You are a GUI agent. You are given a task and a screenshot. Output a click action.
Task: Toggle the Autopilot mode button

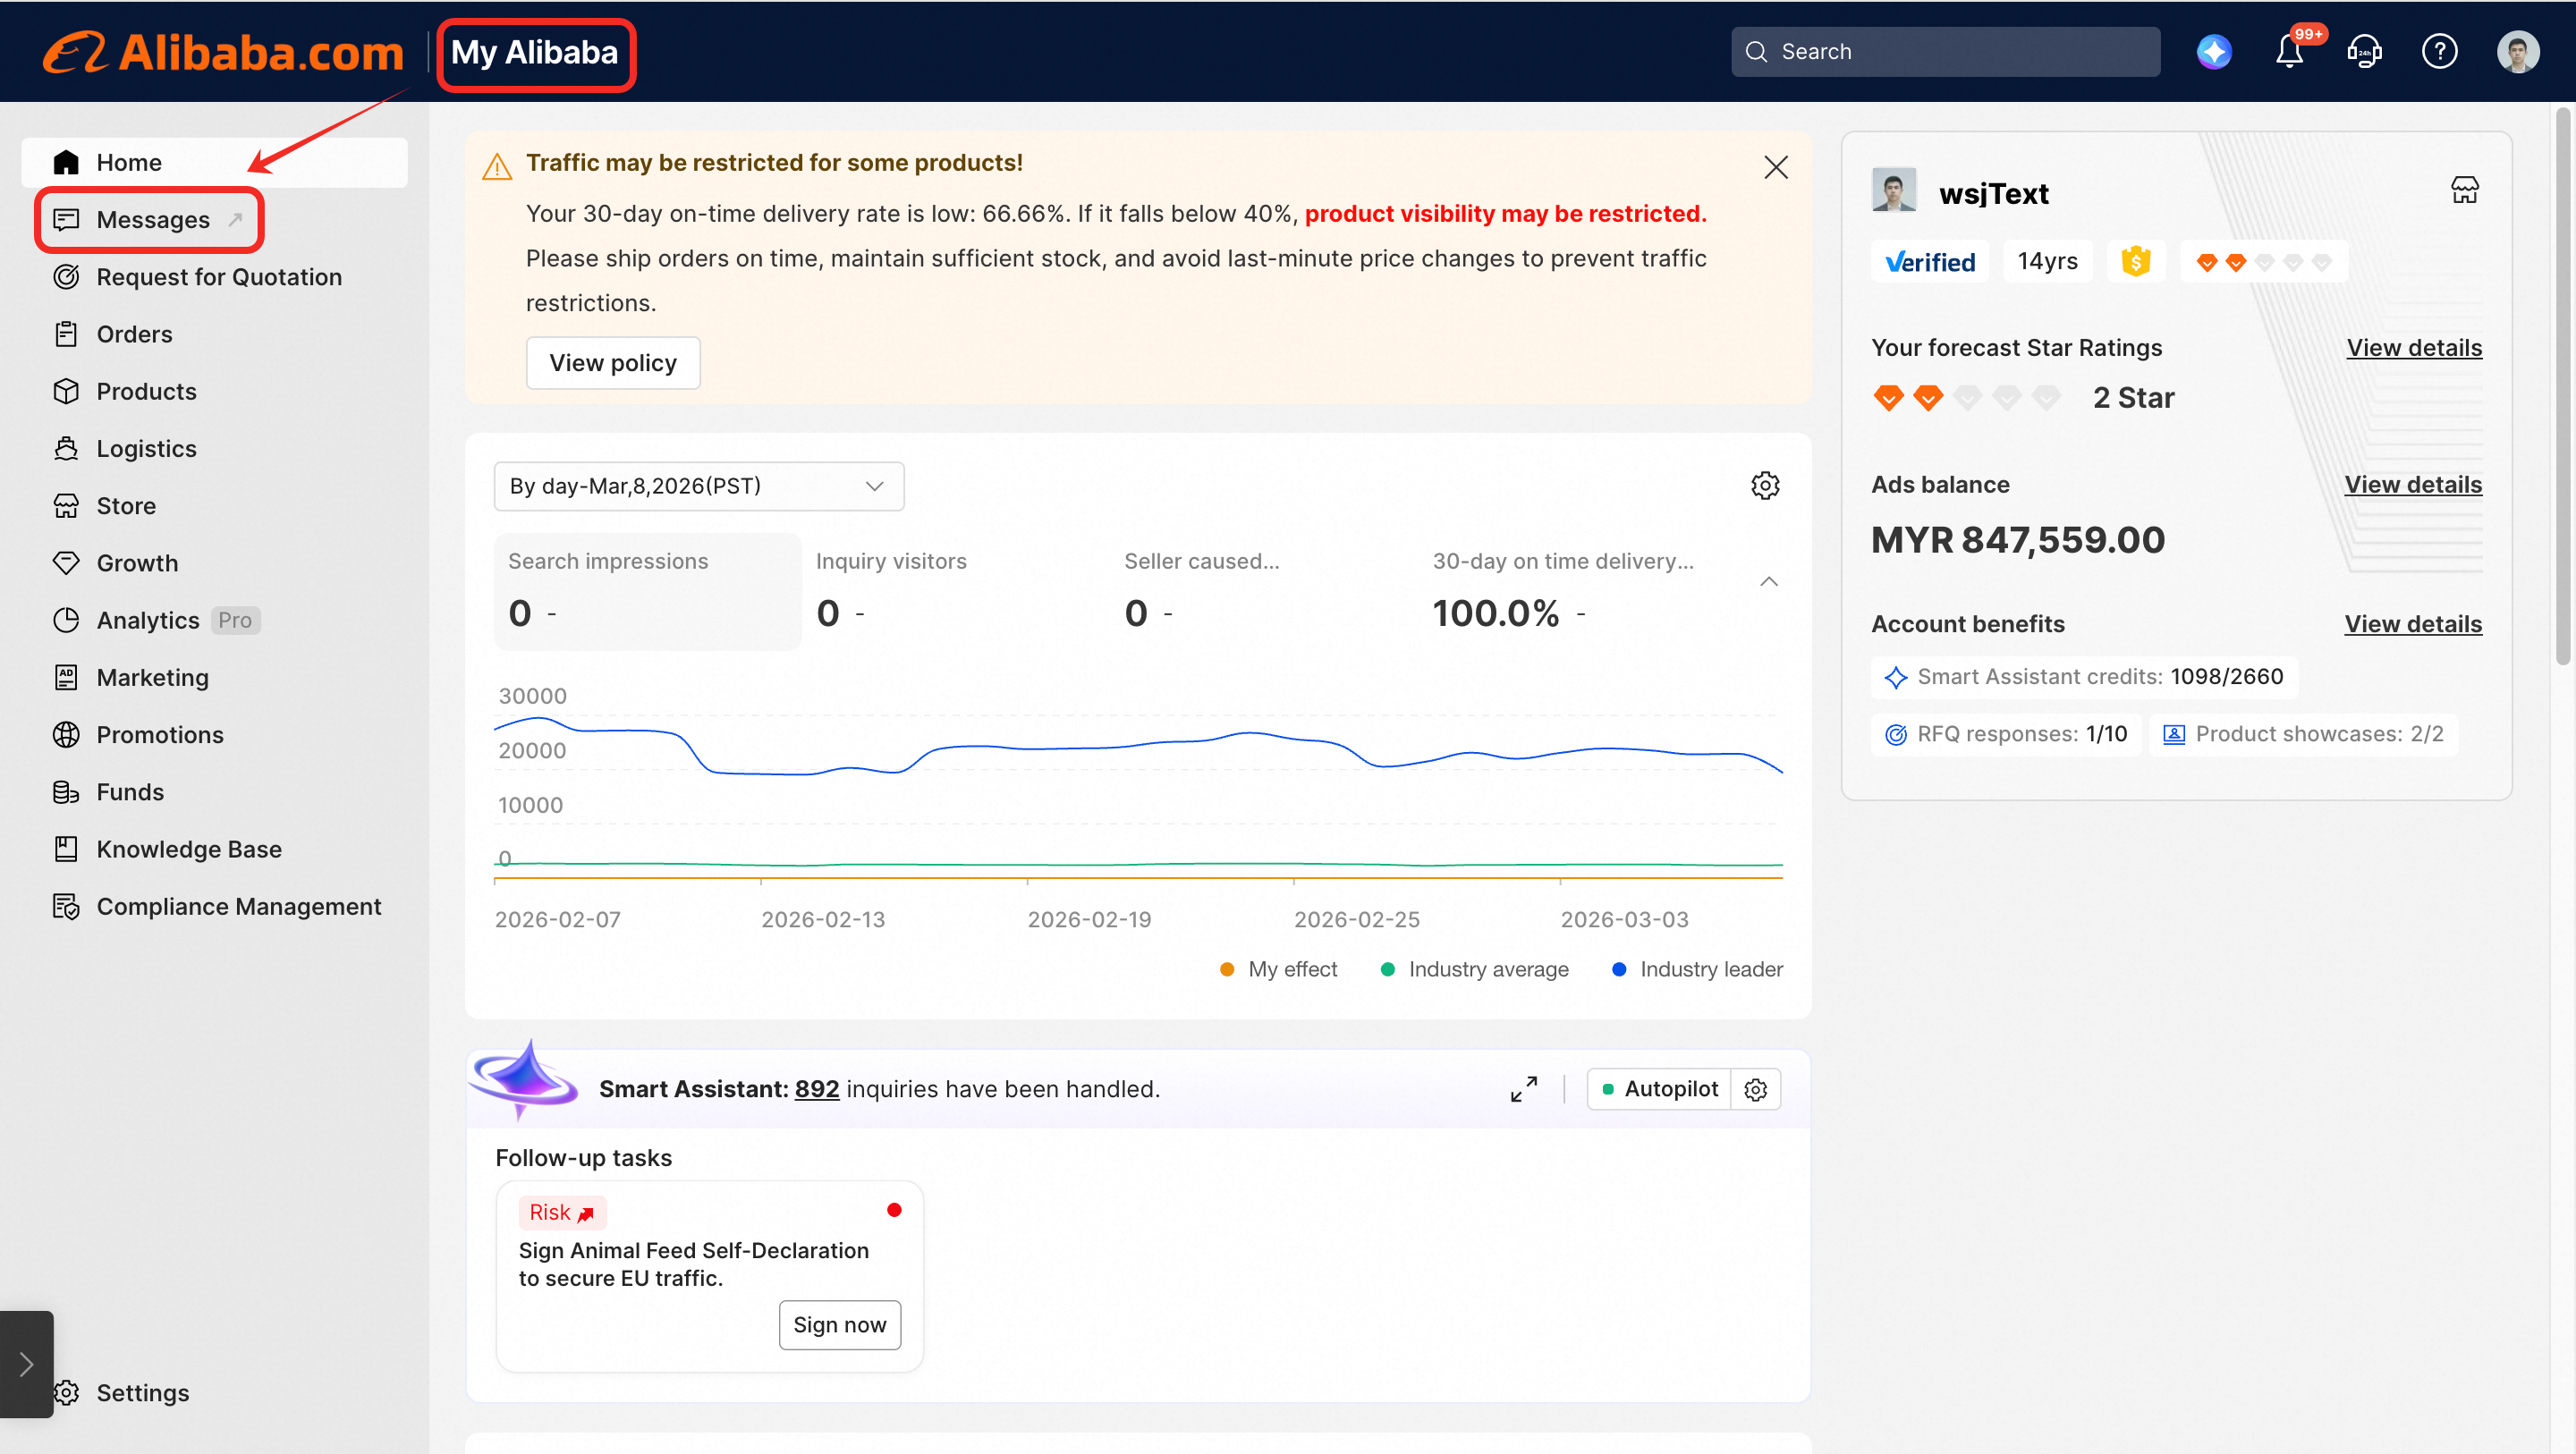(1659, 1089)
